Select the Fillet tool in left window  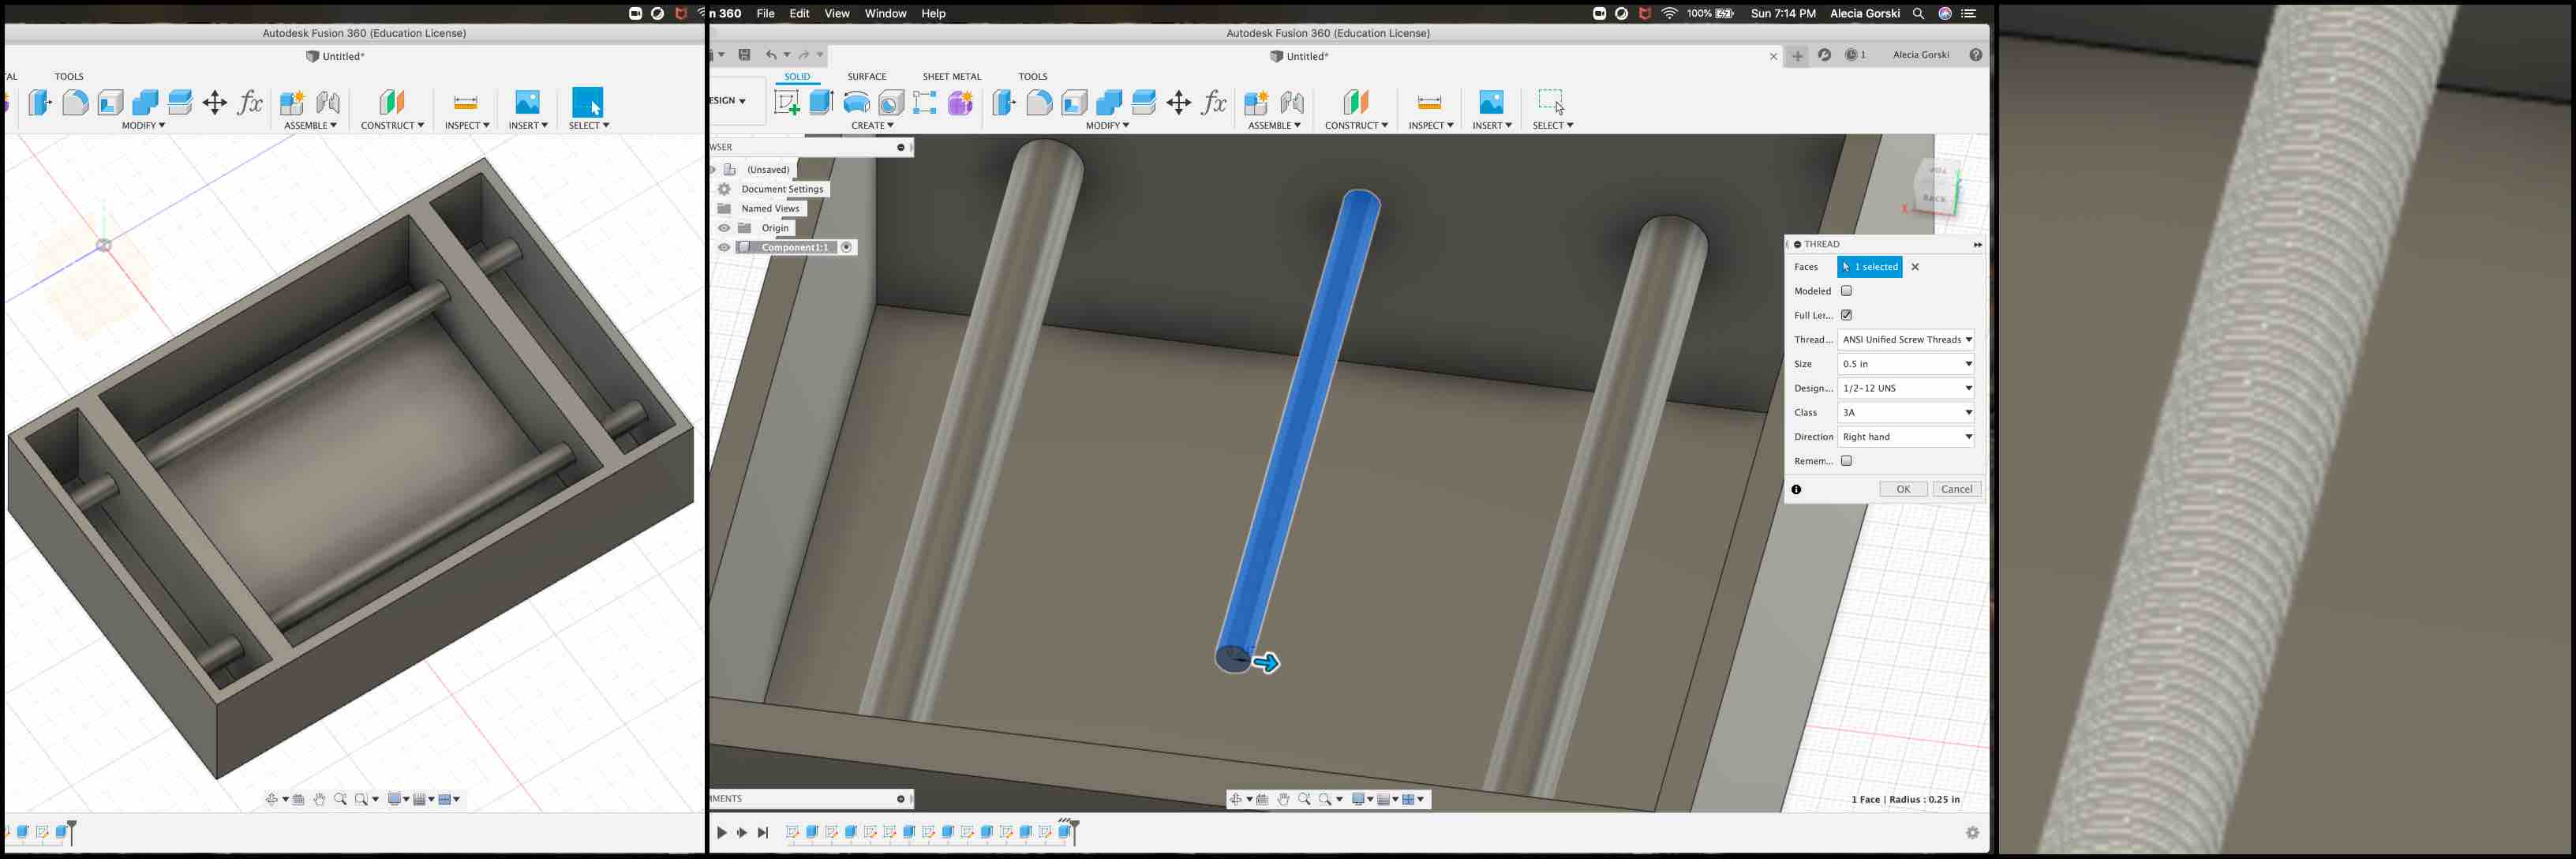[75, 102]
